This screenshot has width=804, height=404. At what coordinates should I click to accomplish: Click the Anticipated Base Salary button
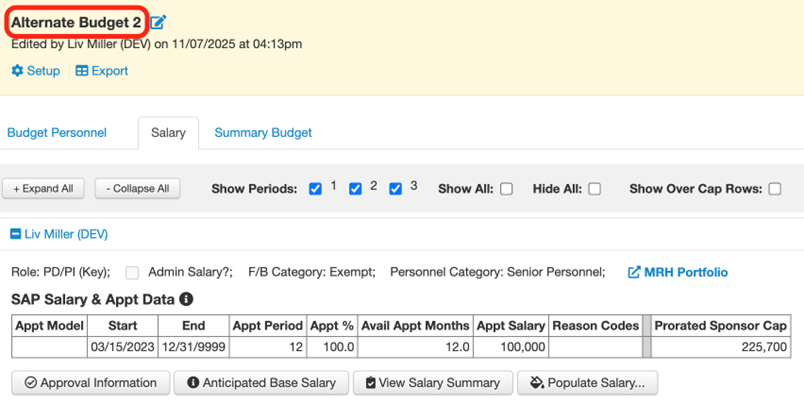tap(262, 382)
